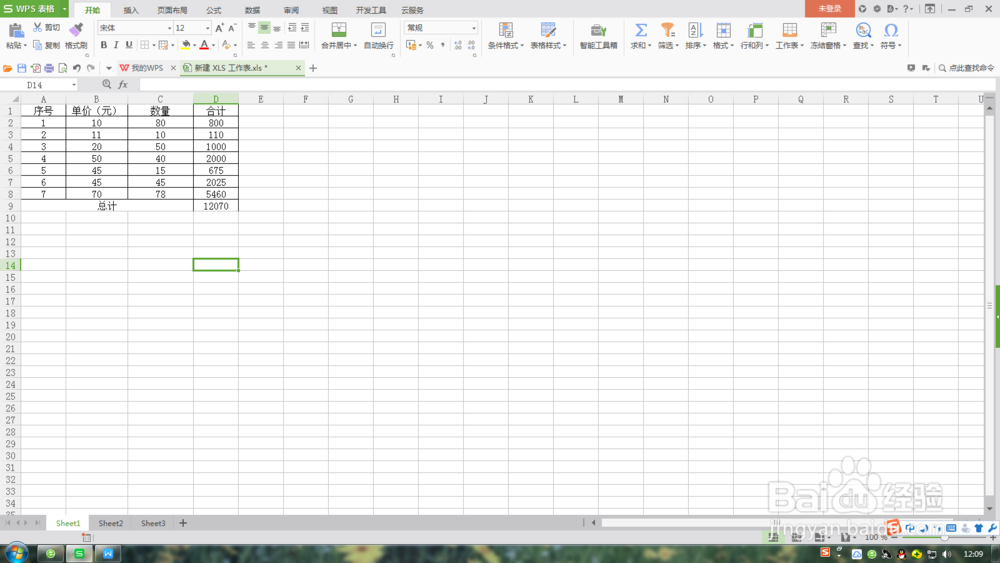This screenshot has width=1000, height=563.
Task: Increase font size with the A+ icon
Action: click(219, 28)
